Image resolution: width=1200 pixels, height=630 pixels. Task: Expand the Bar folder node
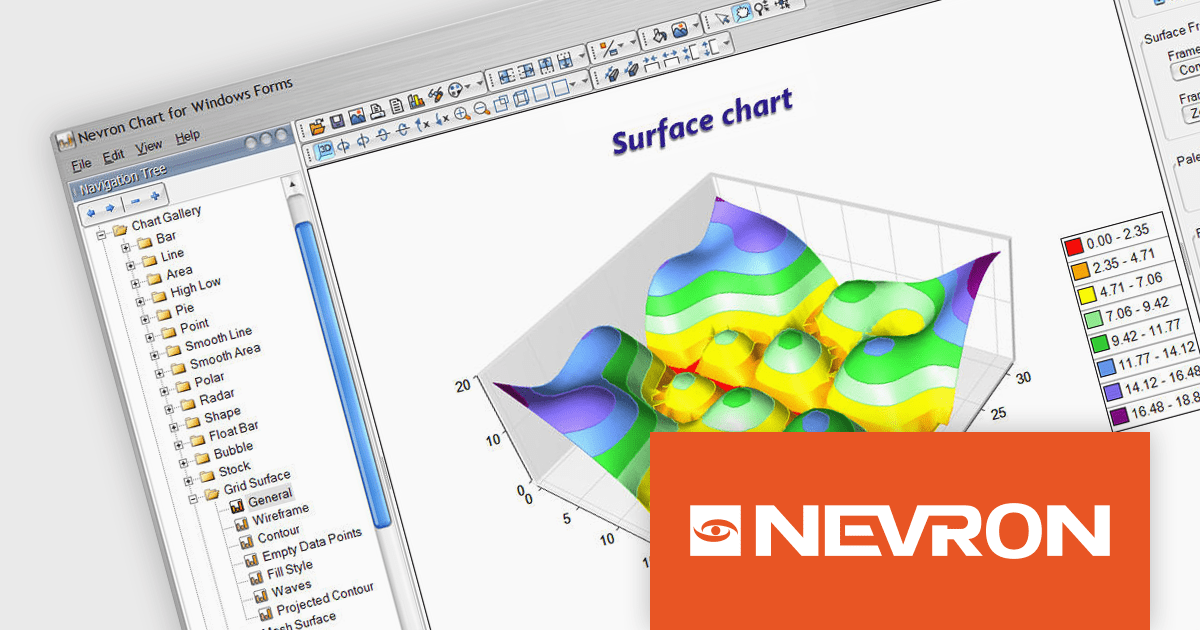[125, 247]
